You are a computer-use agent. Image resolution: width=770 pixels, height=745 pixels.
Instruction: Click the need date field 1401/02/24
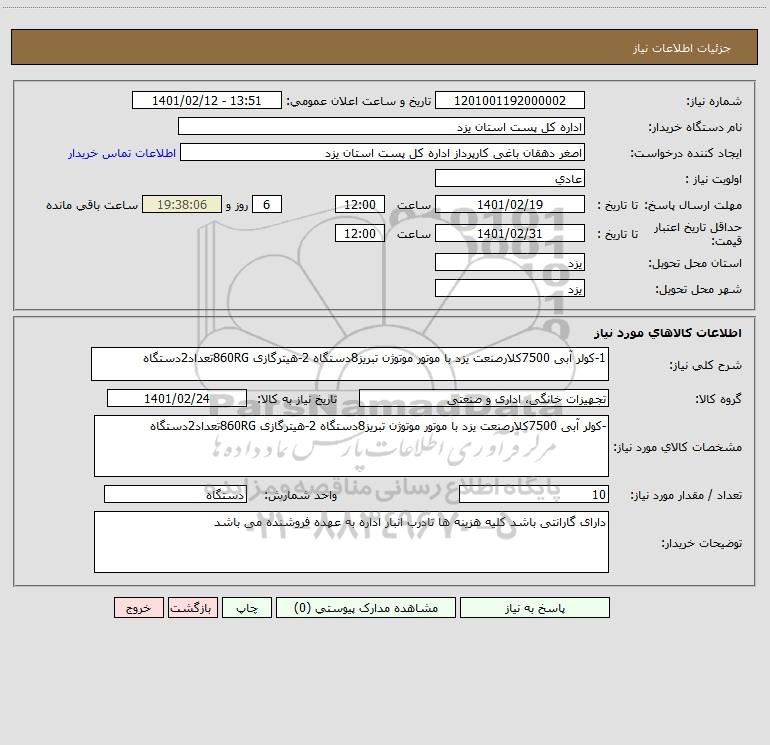click(x=177, y=398)
